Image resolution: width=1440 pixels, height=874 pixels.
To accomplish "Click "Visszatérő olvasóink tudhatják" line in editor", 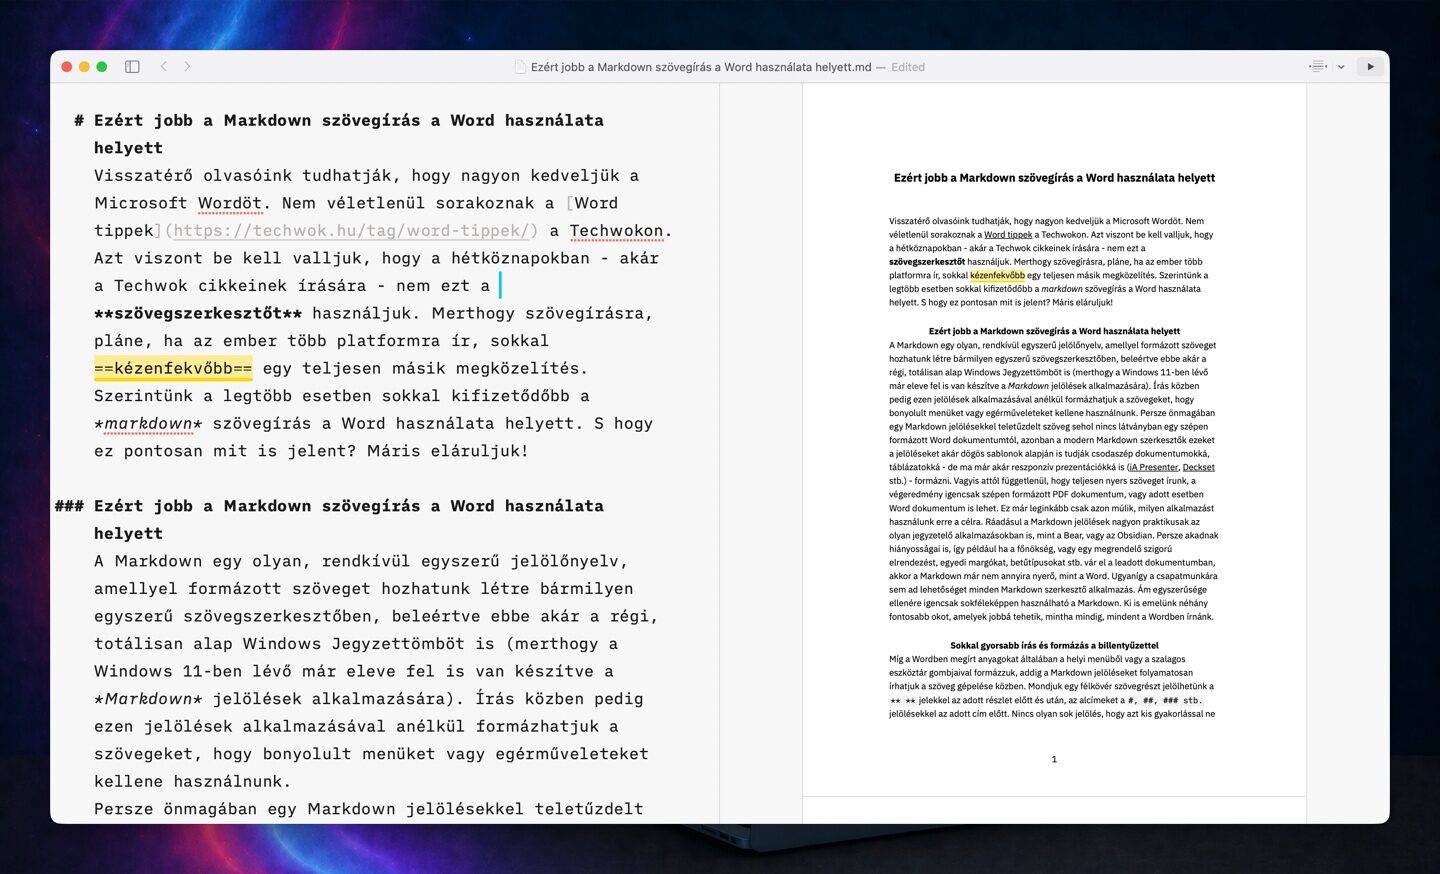I will click(x=366, y=176).
